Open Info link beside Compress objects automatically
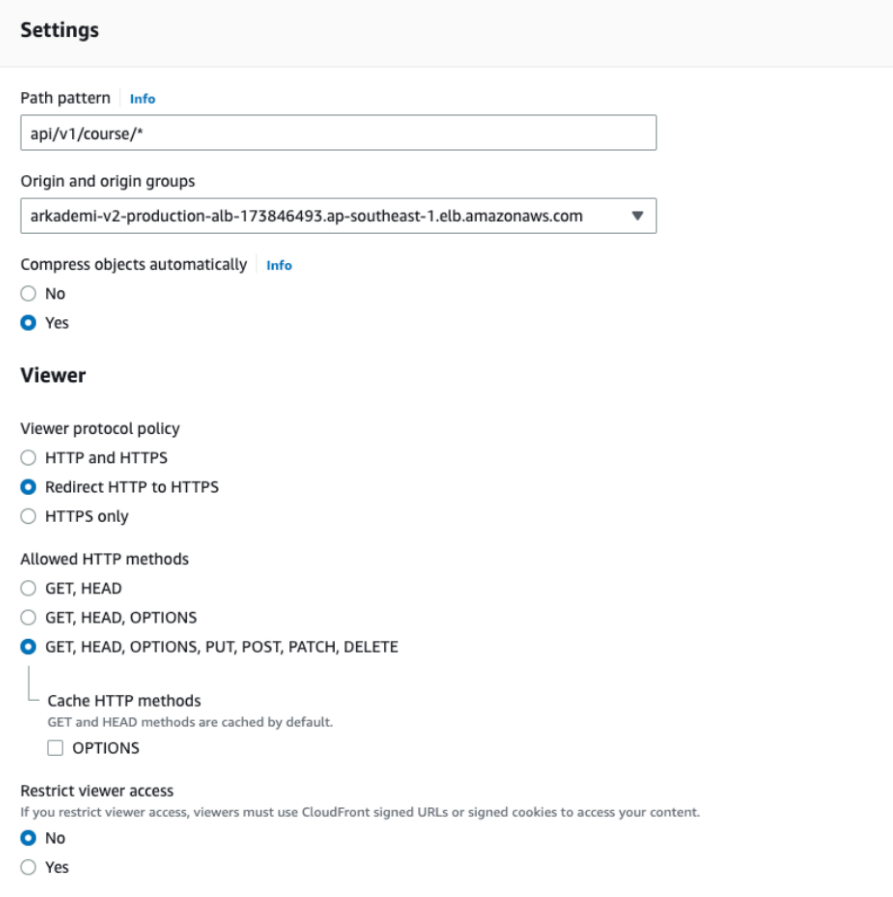The height and width of the screenshot is (897, 893). pos(279,265)
